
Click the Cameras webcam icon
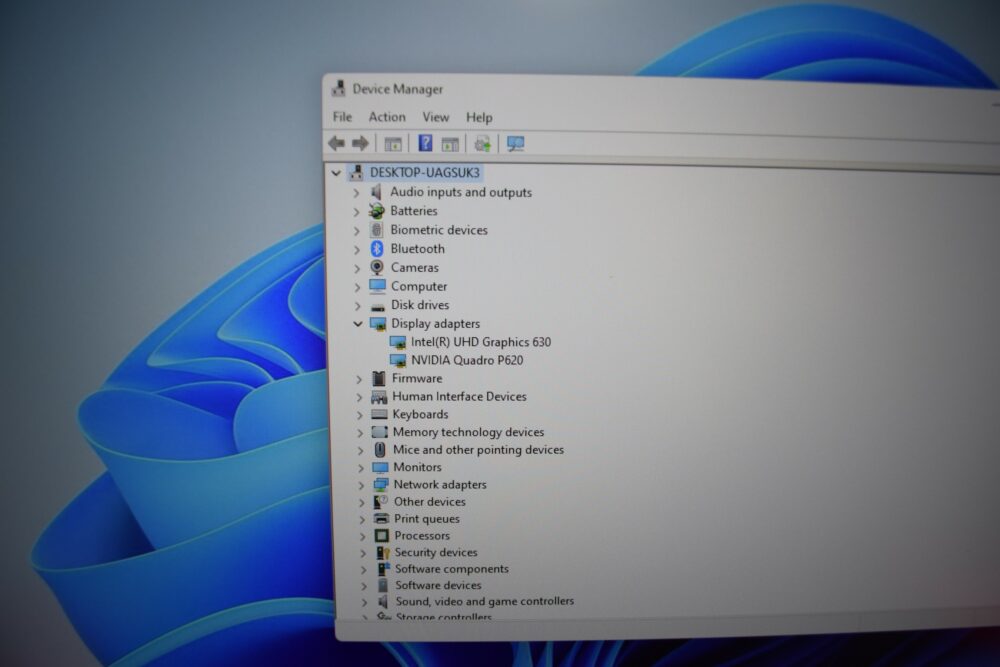pos(378,267)
